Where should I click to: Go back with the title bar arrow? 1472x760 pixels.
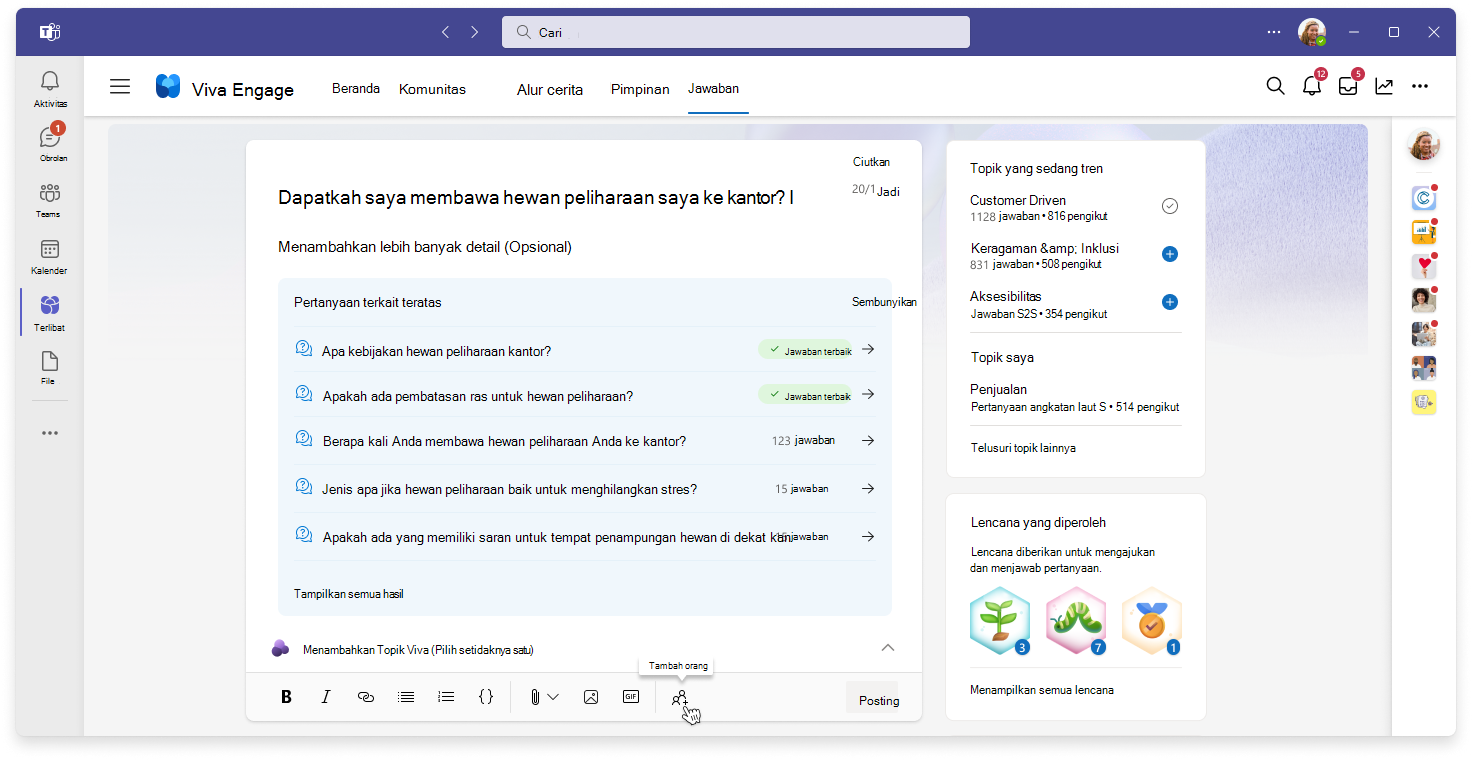[446, 32]
